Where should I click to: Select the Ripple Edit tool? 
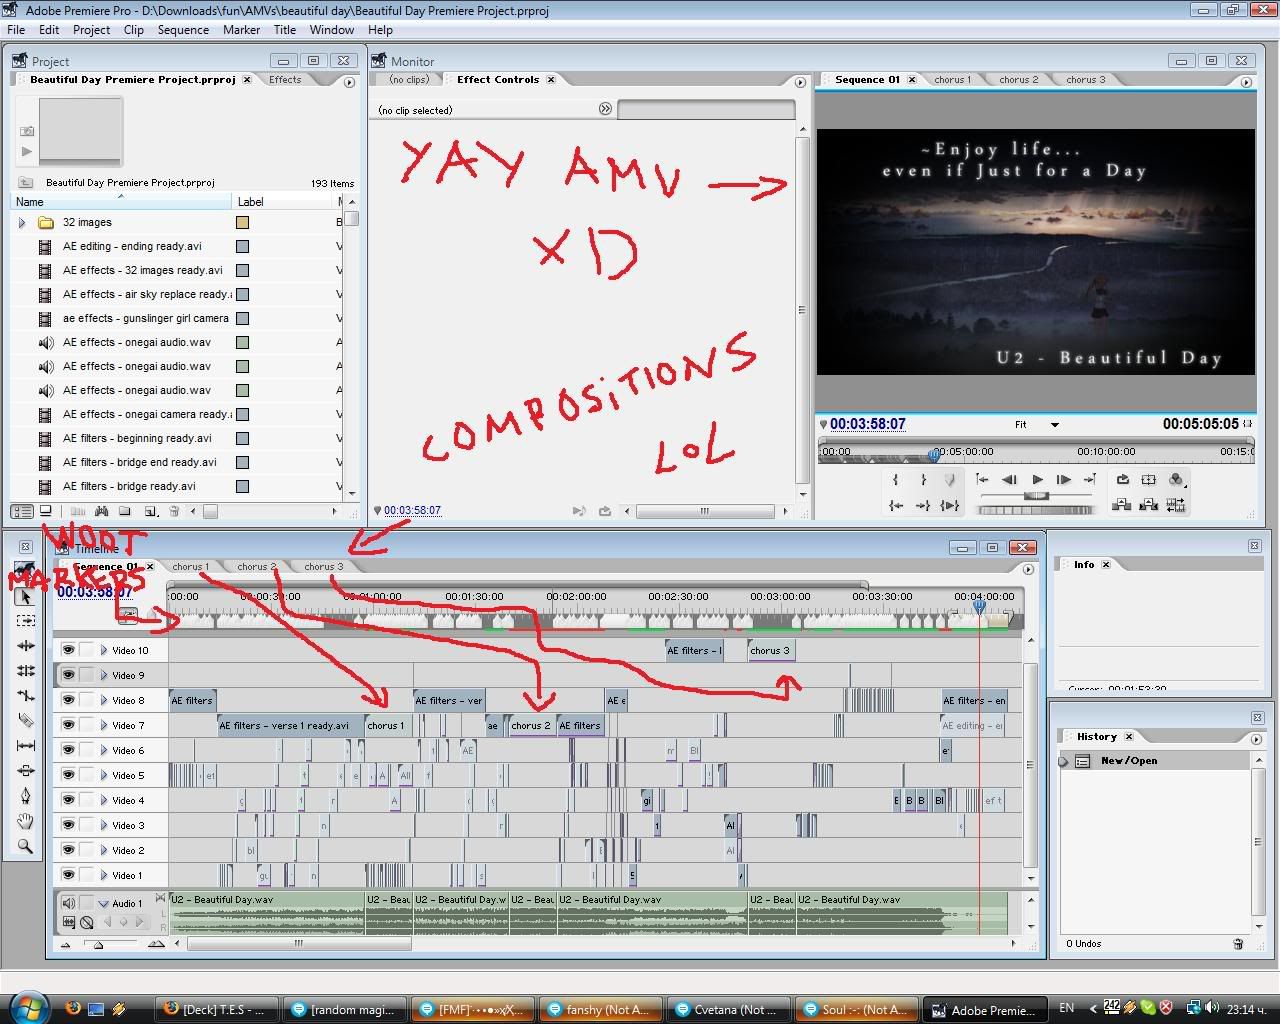pyautogui.click(x=25, y=646)
